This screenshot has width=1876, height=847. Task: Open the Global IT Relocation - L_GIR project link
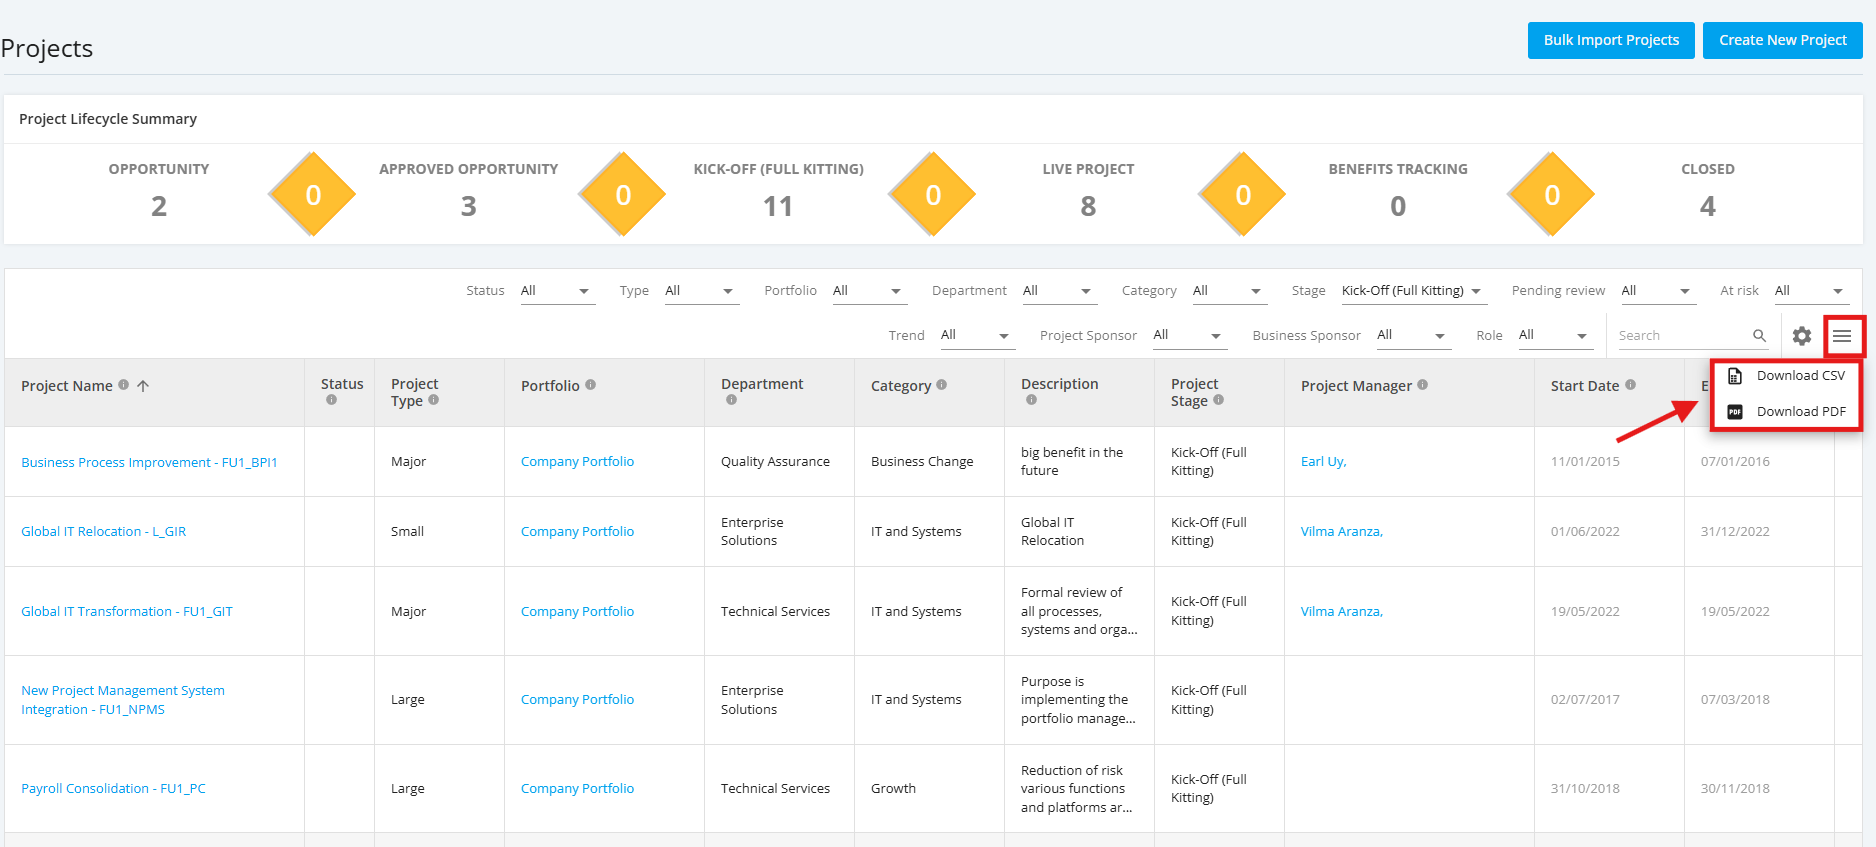pyautogui.click(x=104, y=532)
